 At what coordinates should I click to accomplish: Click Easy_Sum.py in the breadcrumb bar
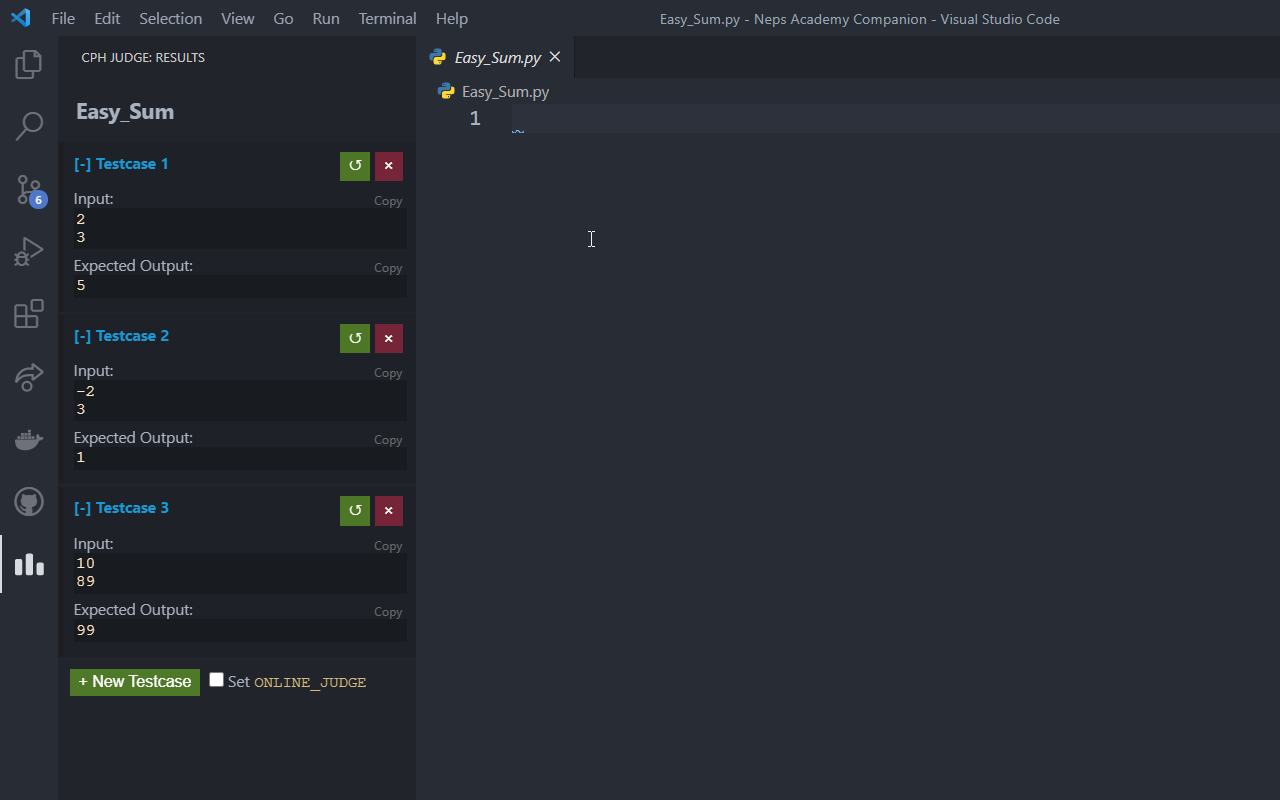pyautogui.click(x=505, y=92)
